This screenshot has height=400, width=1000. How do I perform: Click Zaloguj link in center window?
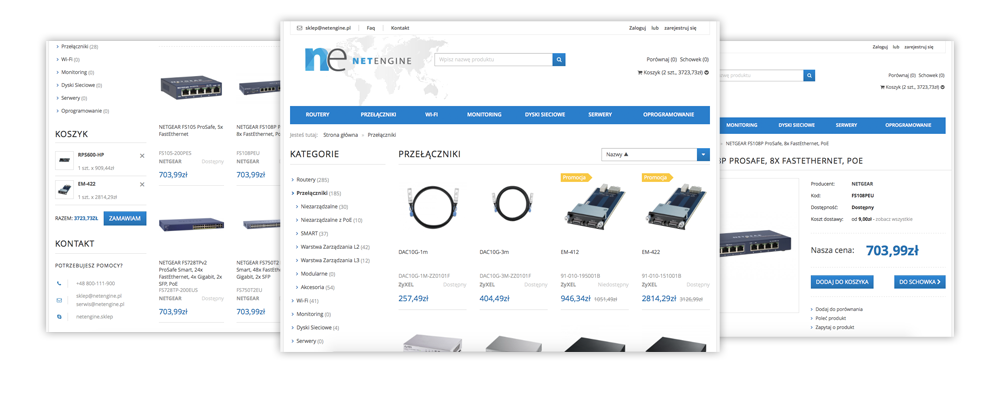pyautogui.click(x=638, y=28)
